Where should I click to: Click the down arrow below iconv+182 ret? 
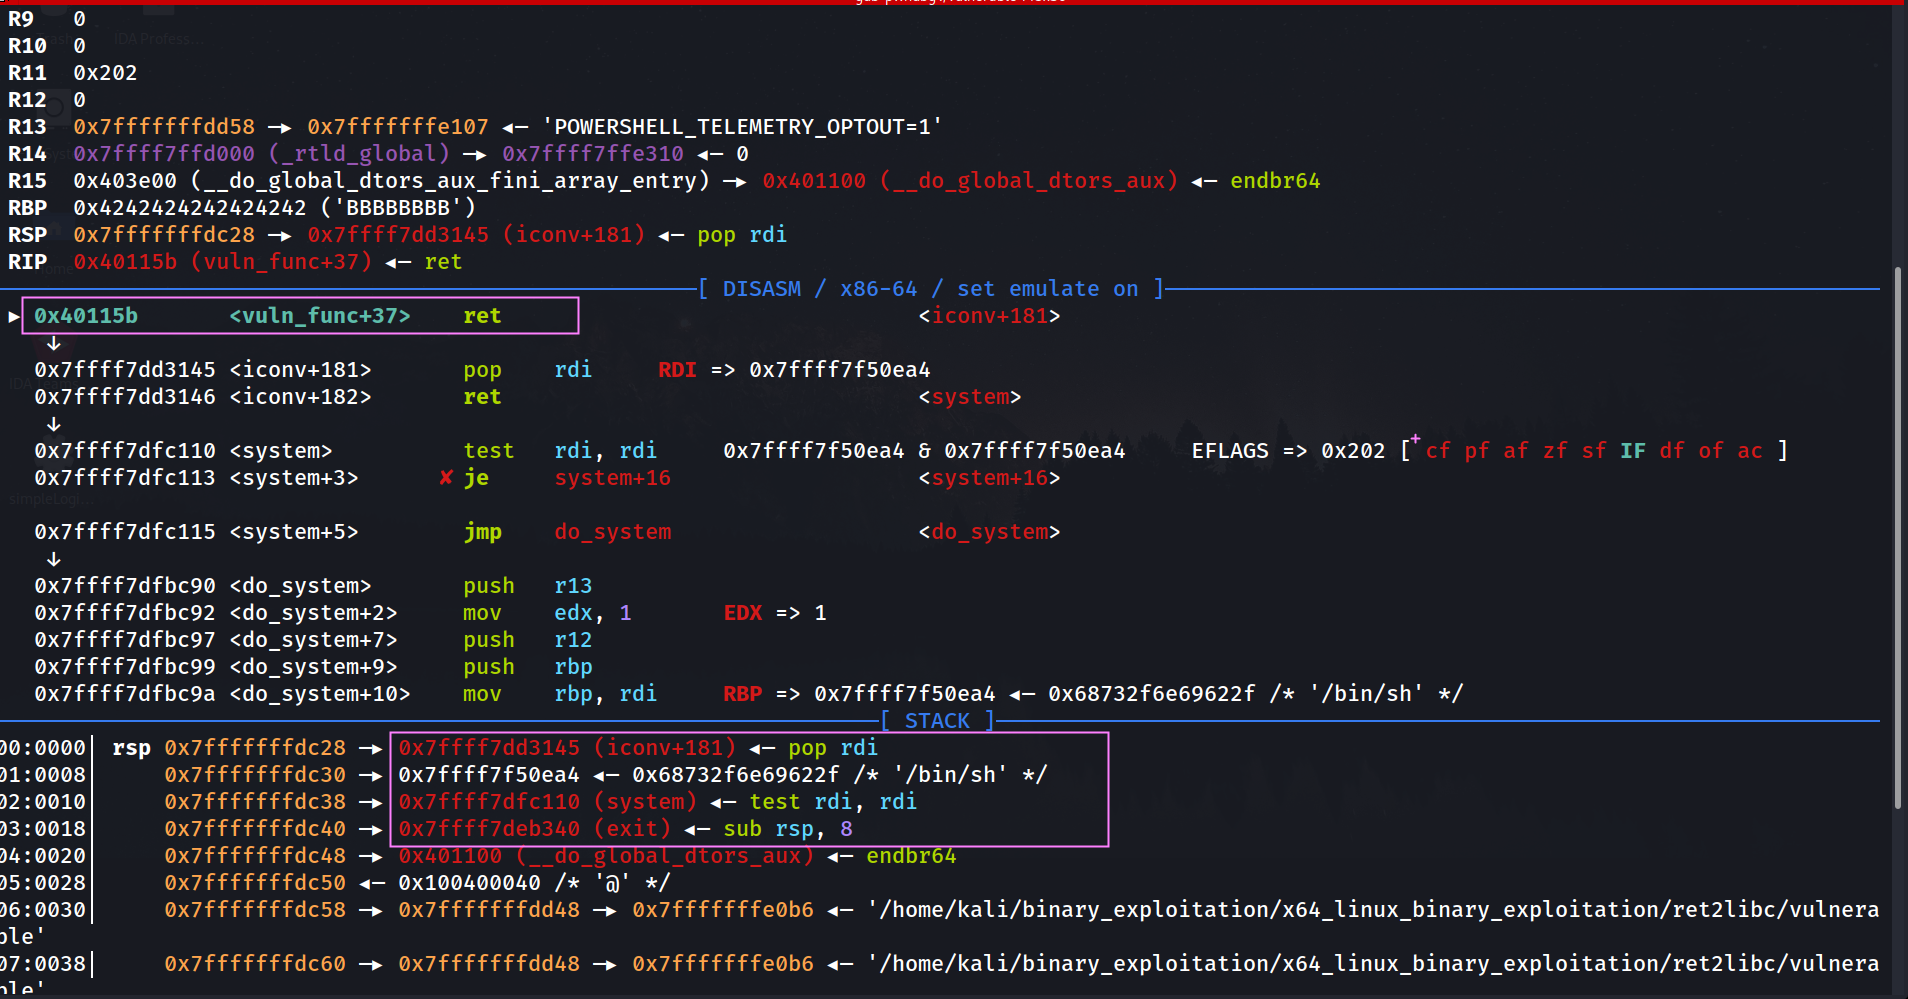(x=54, y=424)
